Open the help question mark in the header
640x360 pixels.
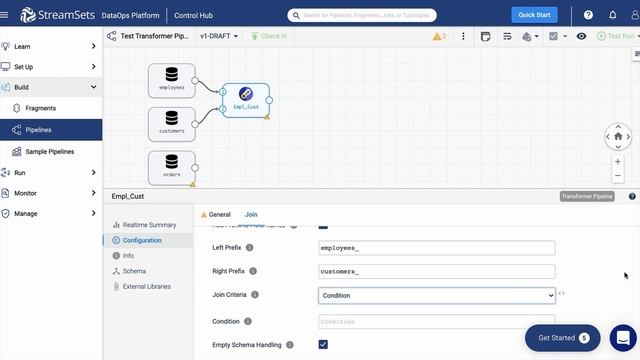point(588,15)
